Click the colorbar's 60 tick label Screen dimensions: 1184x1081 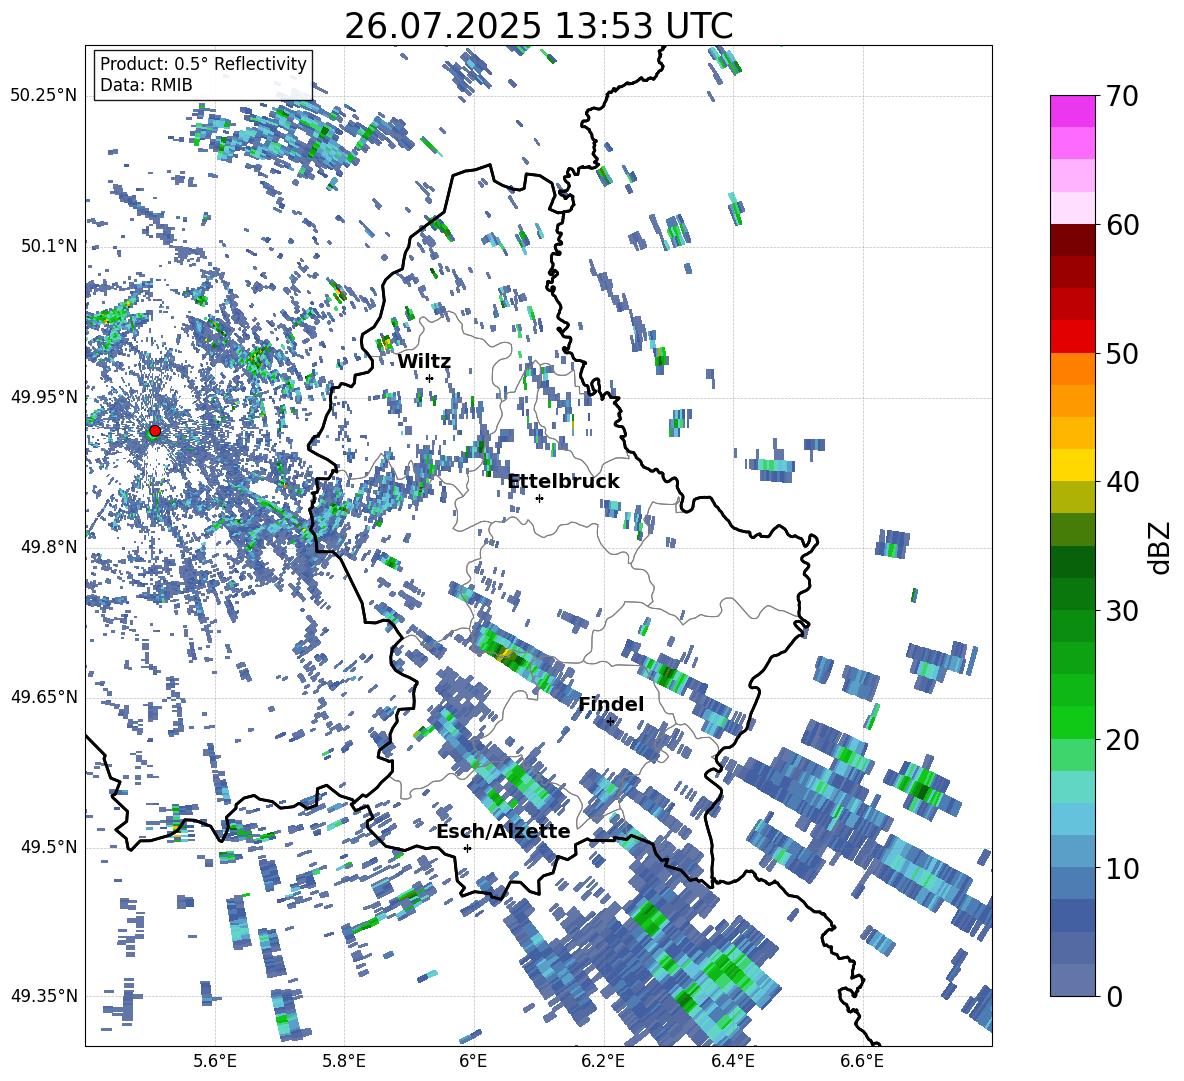click(1121, 225)
